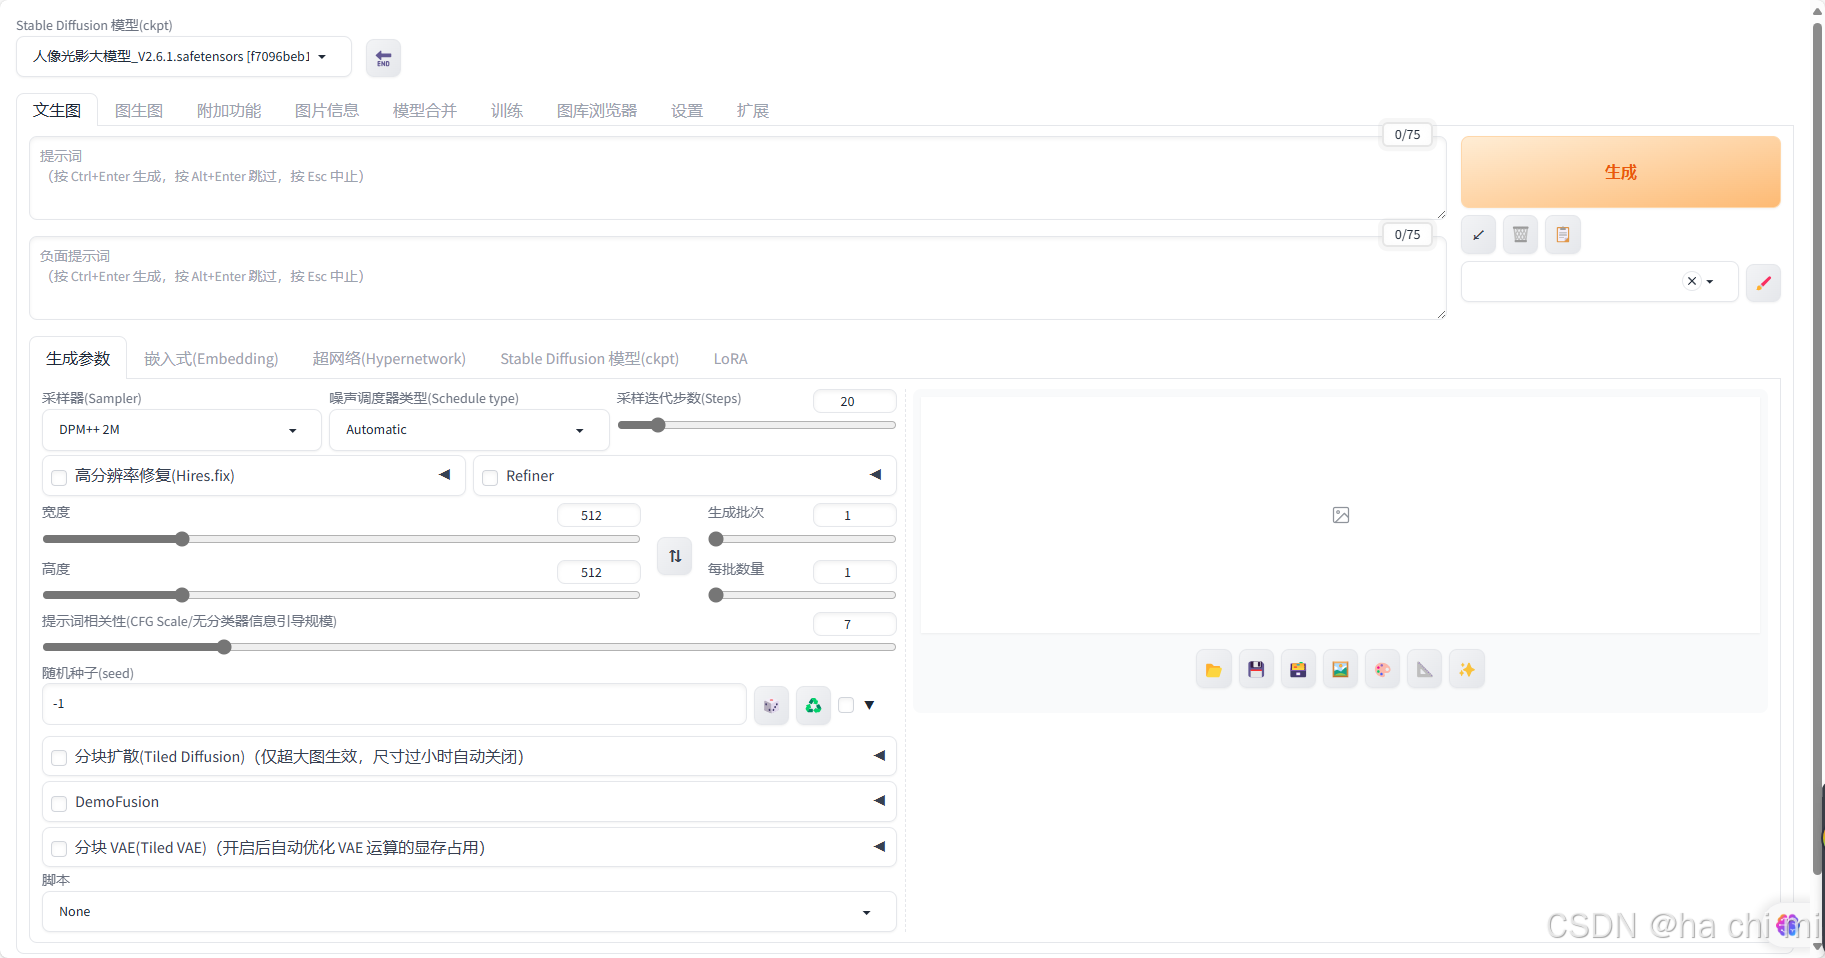Click the 生成批次 batch count slider

pyautogui.click(x=802, y=539)
